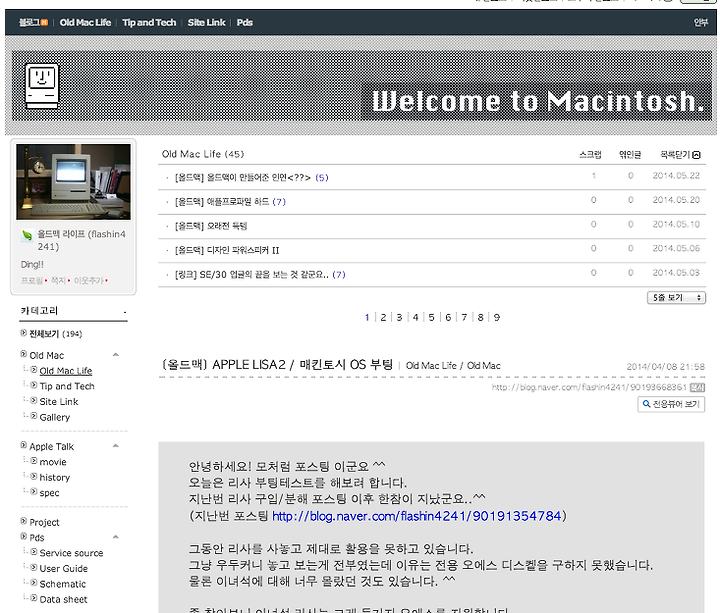Collapse the Apple Talk category group

pos(116,445)
